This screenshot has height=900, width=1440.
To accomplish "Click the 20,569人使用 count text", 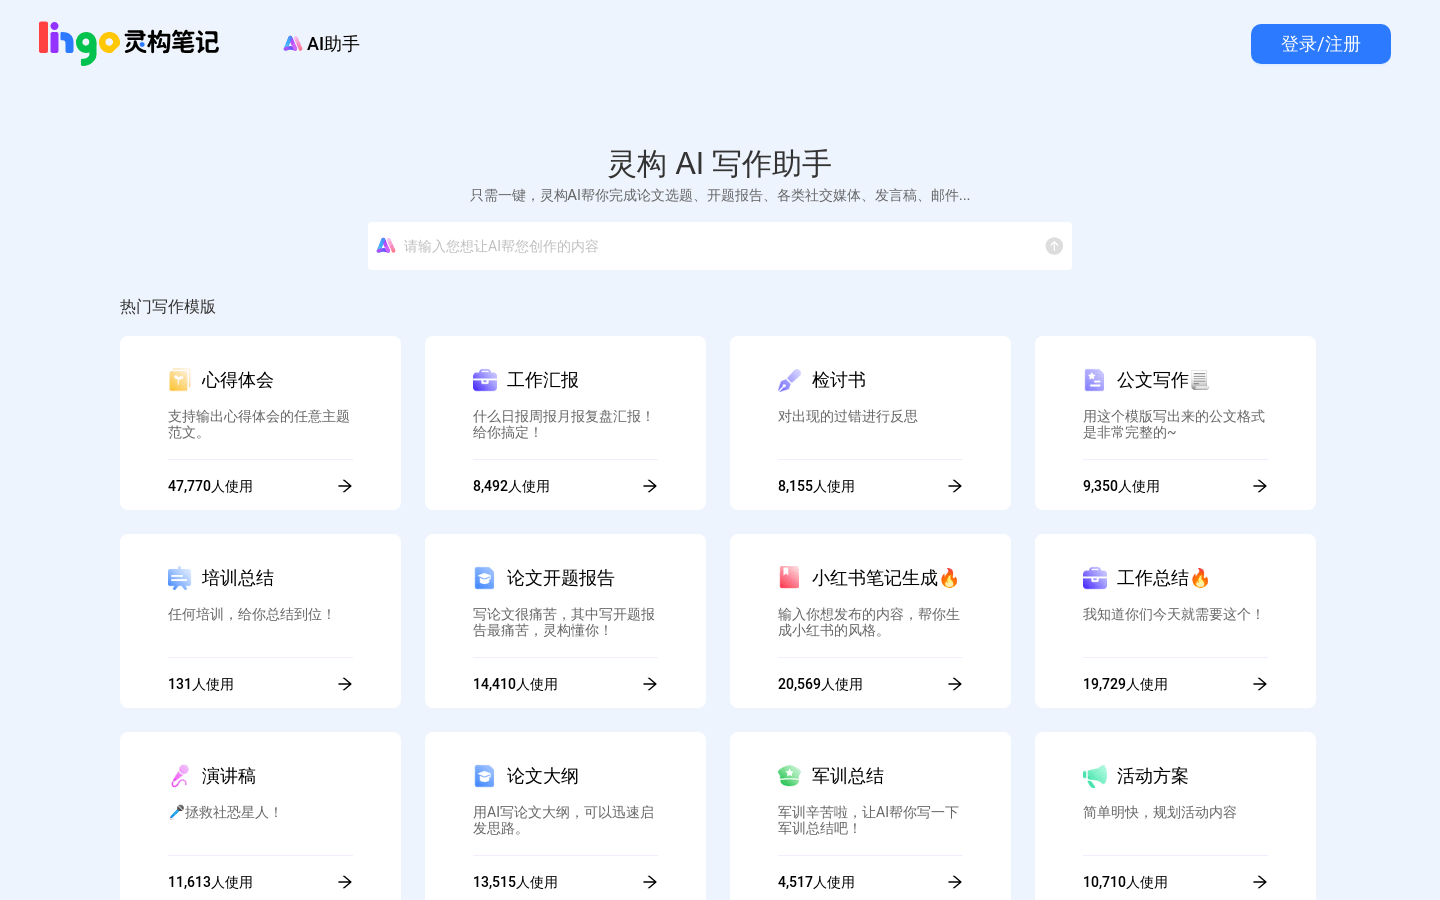I will [820, 684].
